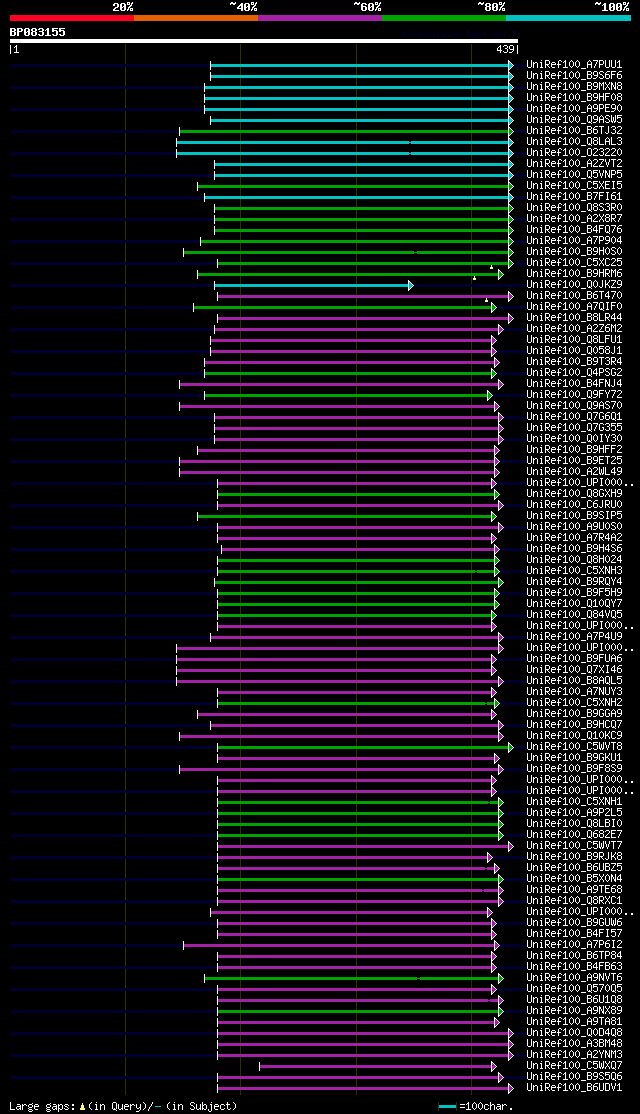
Task: Select the UniRef100_B8LR44 label
Action: point(575,318)
